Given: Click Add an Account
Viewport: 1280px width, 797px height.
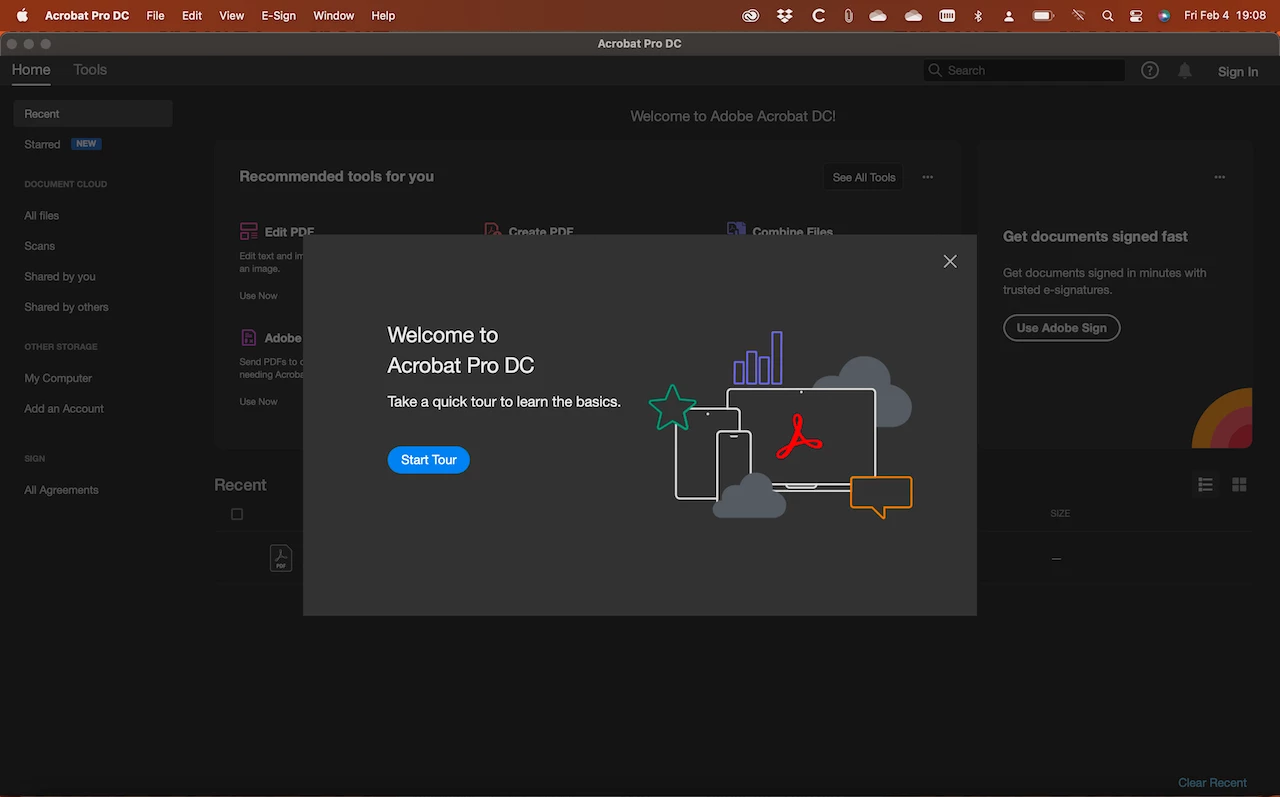Looking at the screenshot, I should 64,408.
